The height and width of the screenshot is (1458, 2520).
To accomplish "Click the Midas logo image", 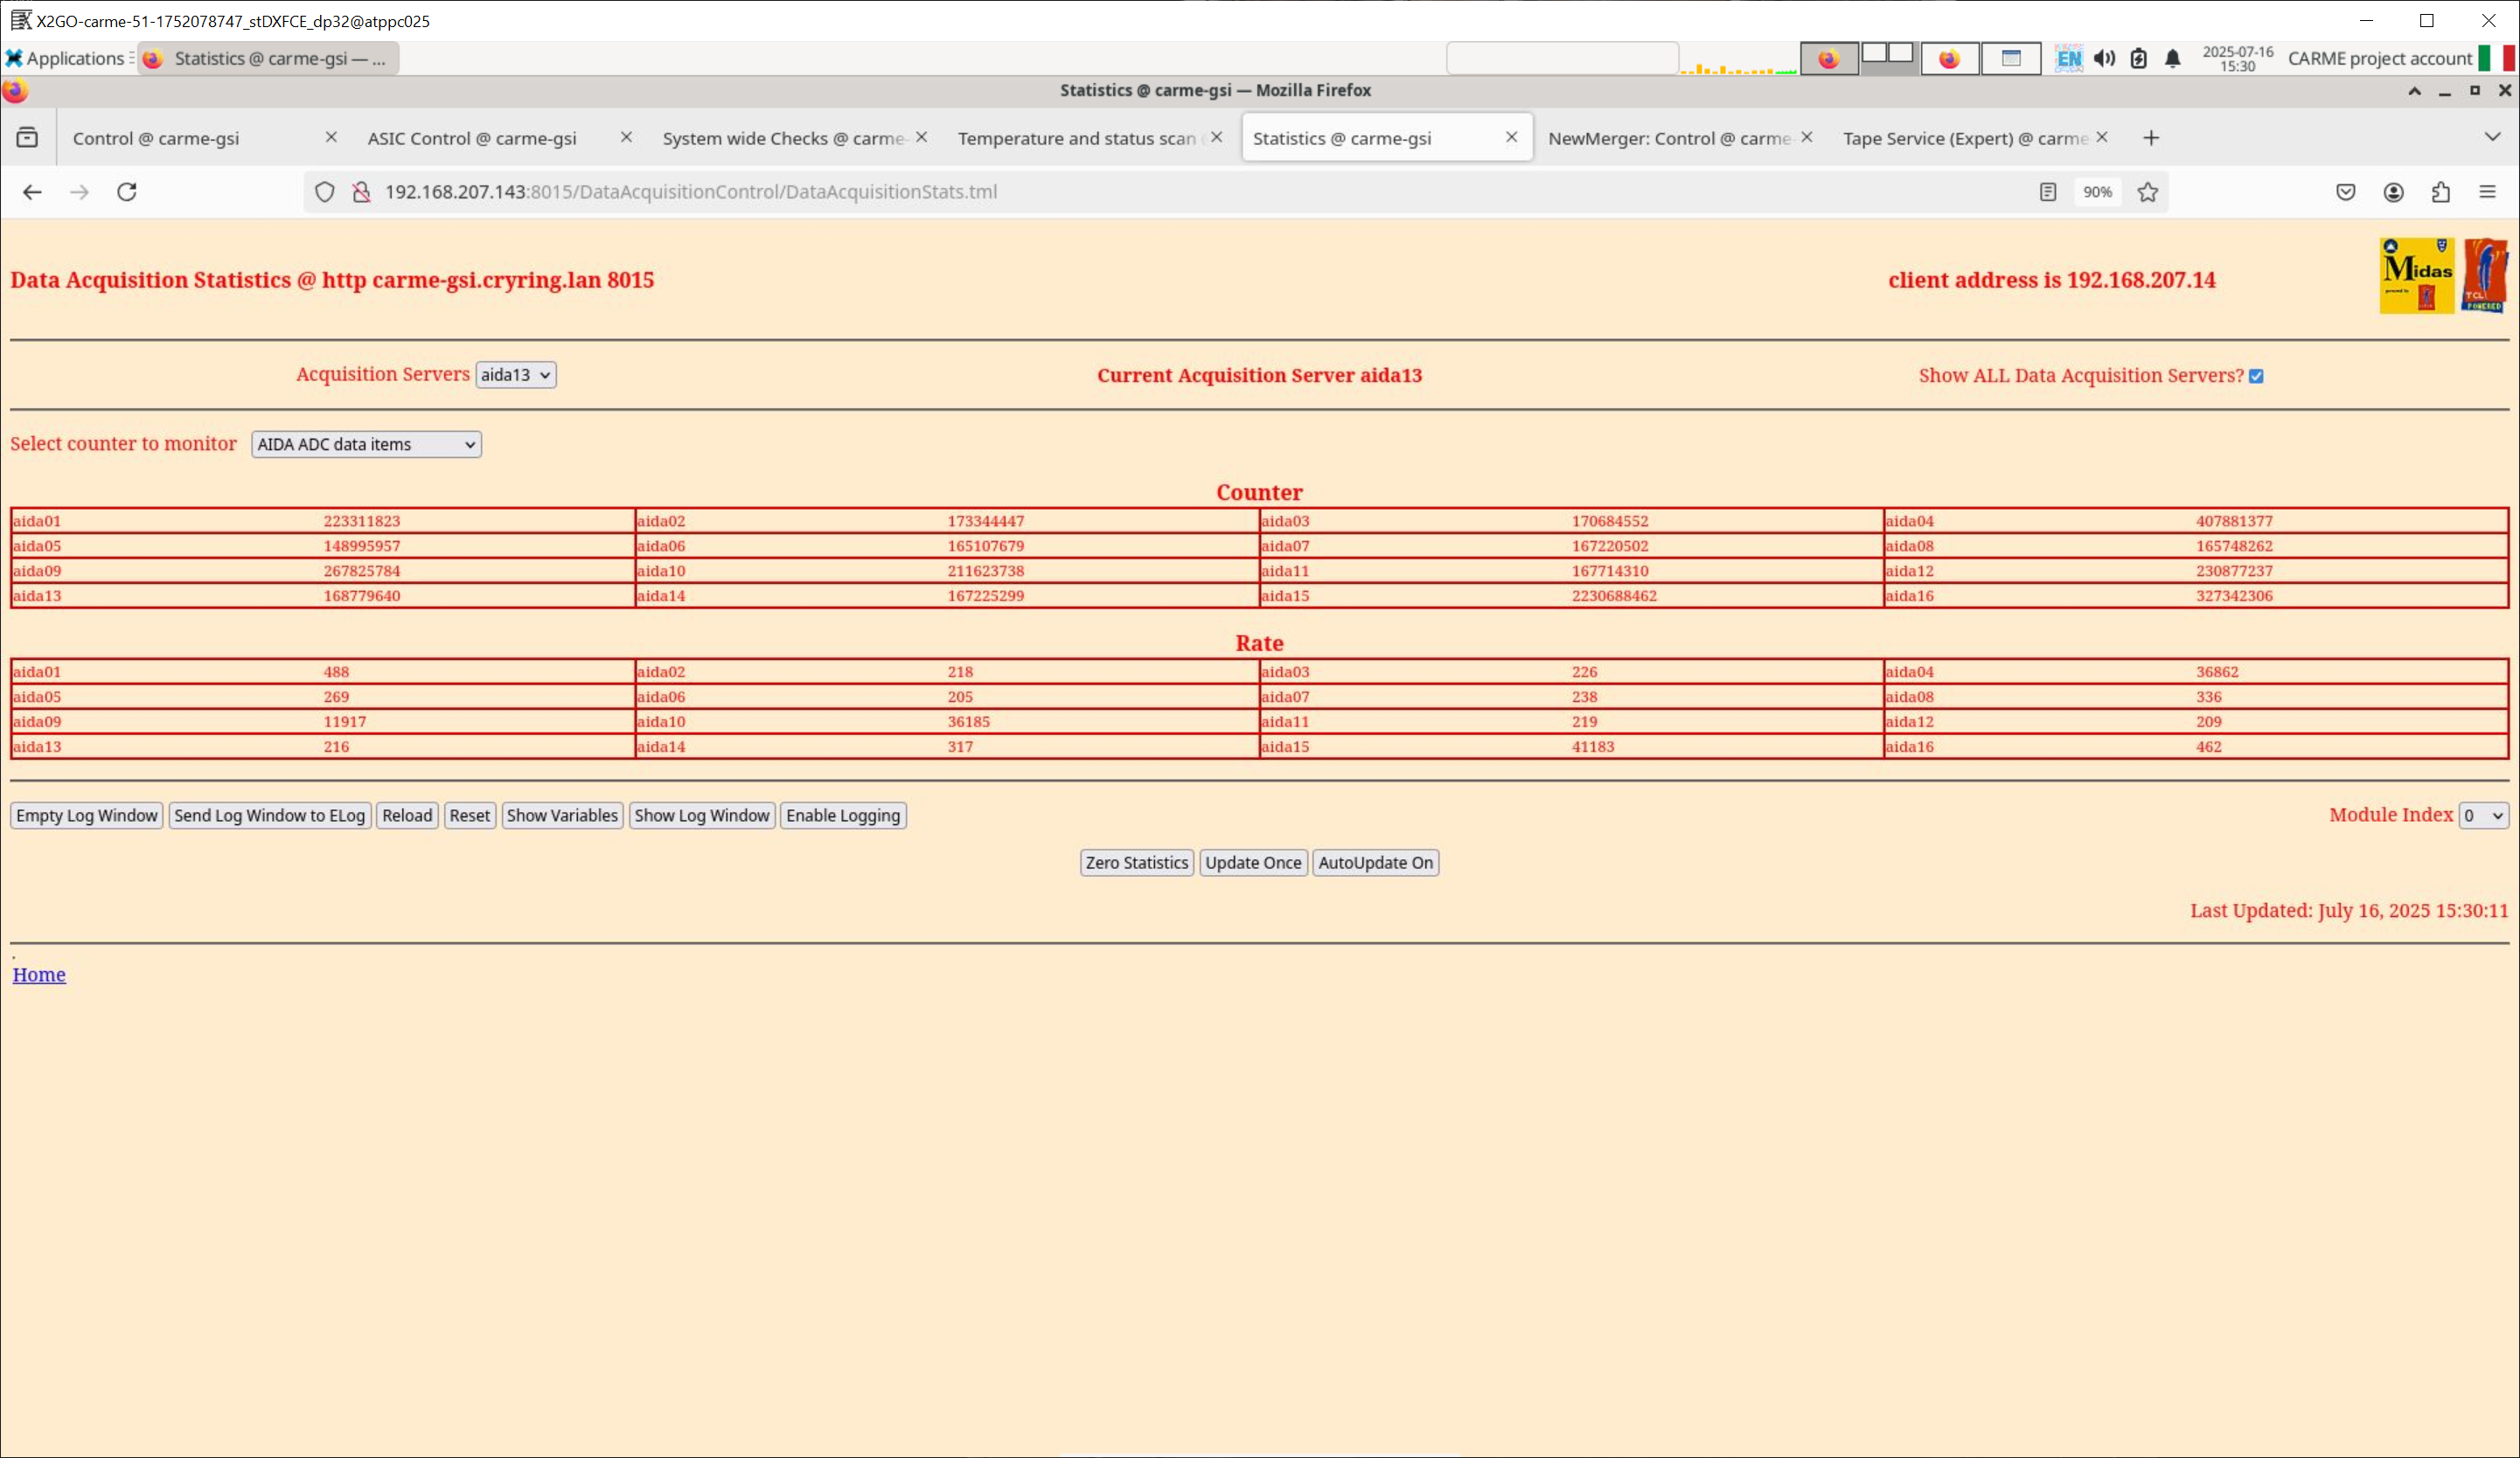I will click(x=2416, y=276).
